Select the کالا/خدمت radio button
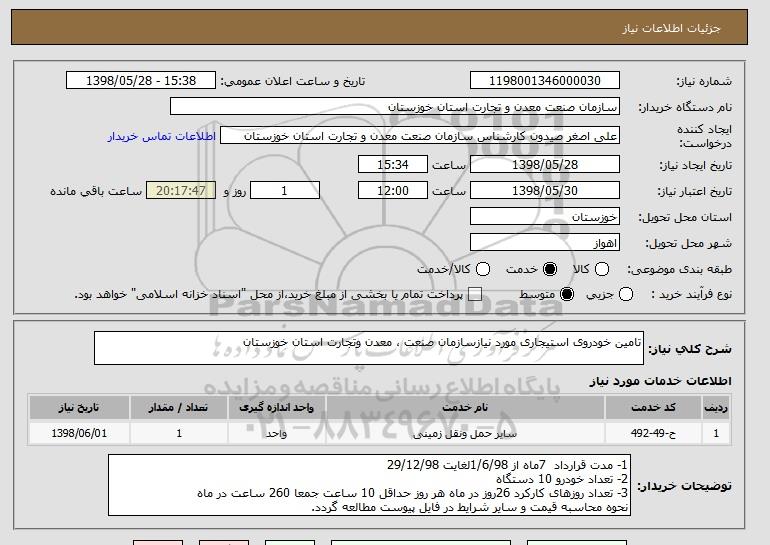 (483, 269)
